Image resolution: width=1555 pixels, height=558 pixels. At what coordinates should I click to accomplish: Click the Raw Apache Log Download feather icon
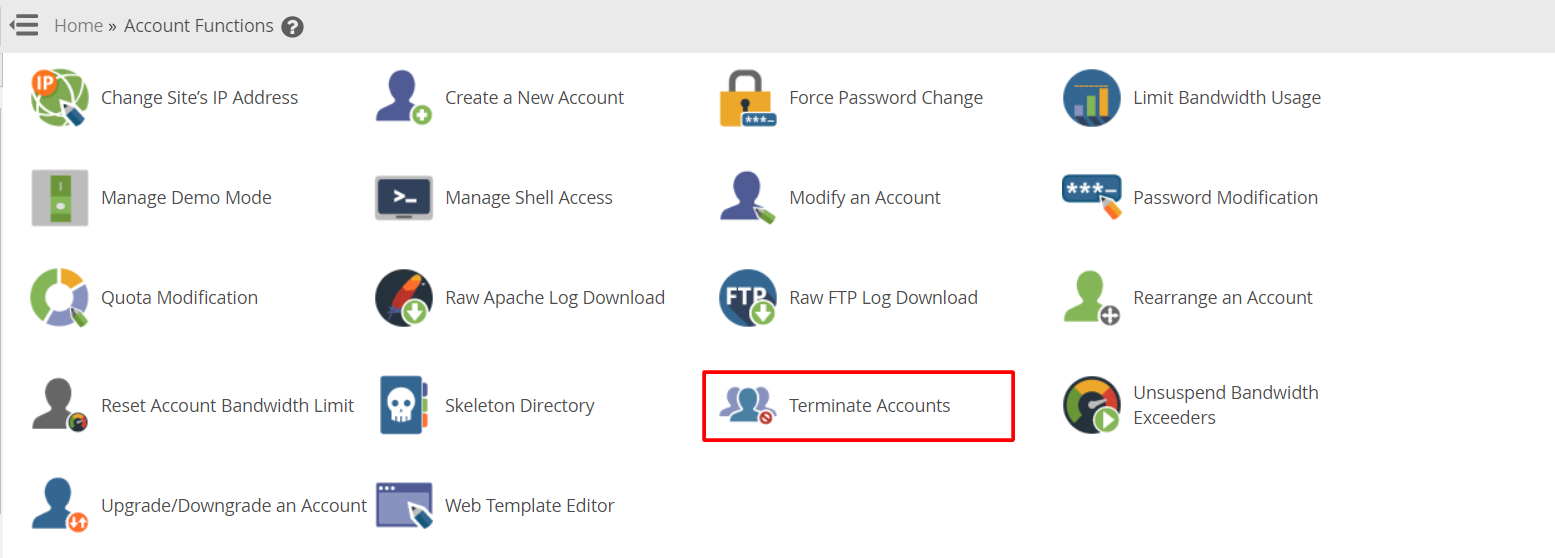[x=404, y=298]
